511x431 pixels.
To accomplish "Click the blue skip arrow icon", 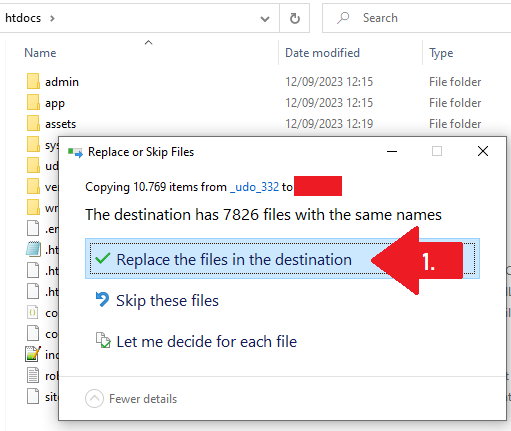I will (x=102, y=300).
